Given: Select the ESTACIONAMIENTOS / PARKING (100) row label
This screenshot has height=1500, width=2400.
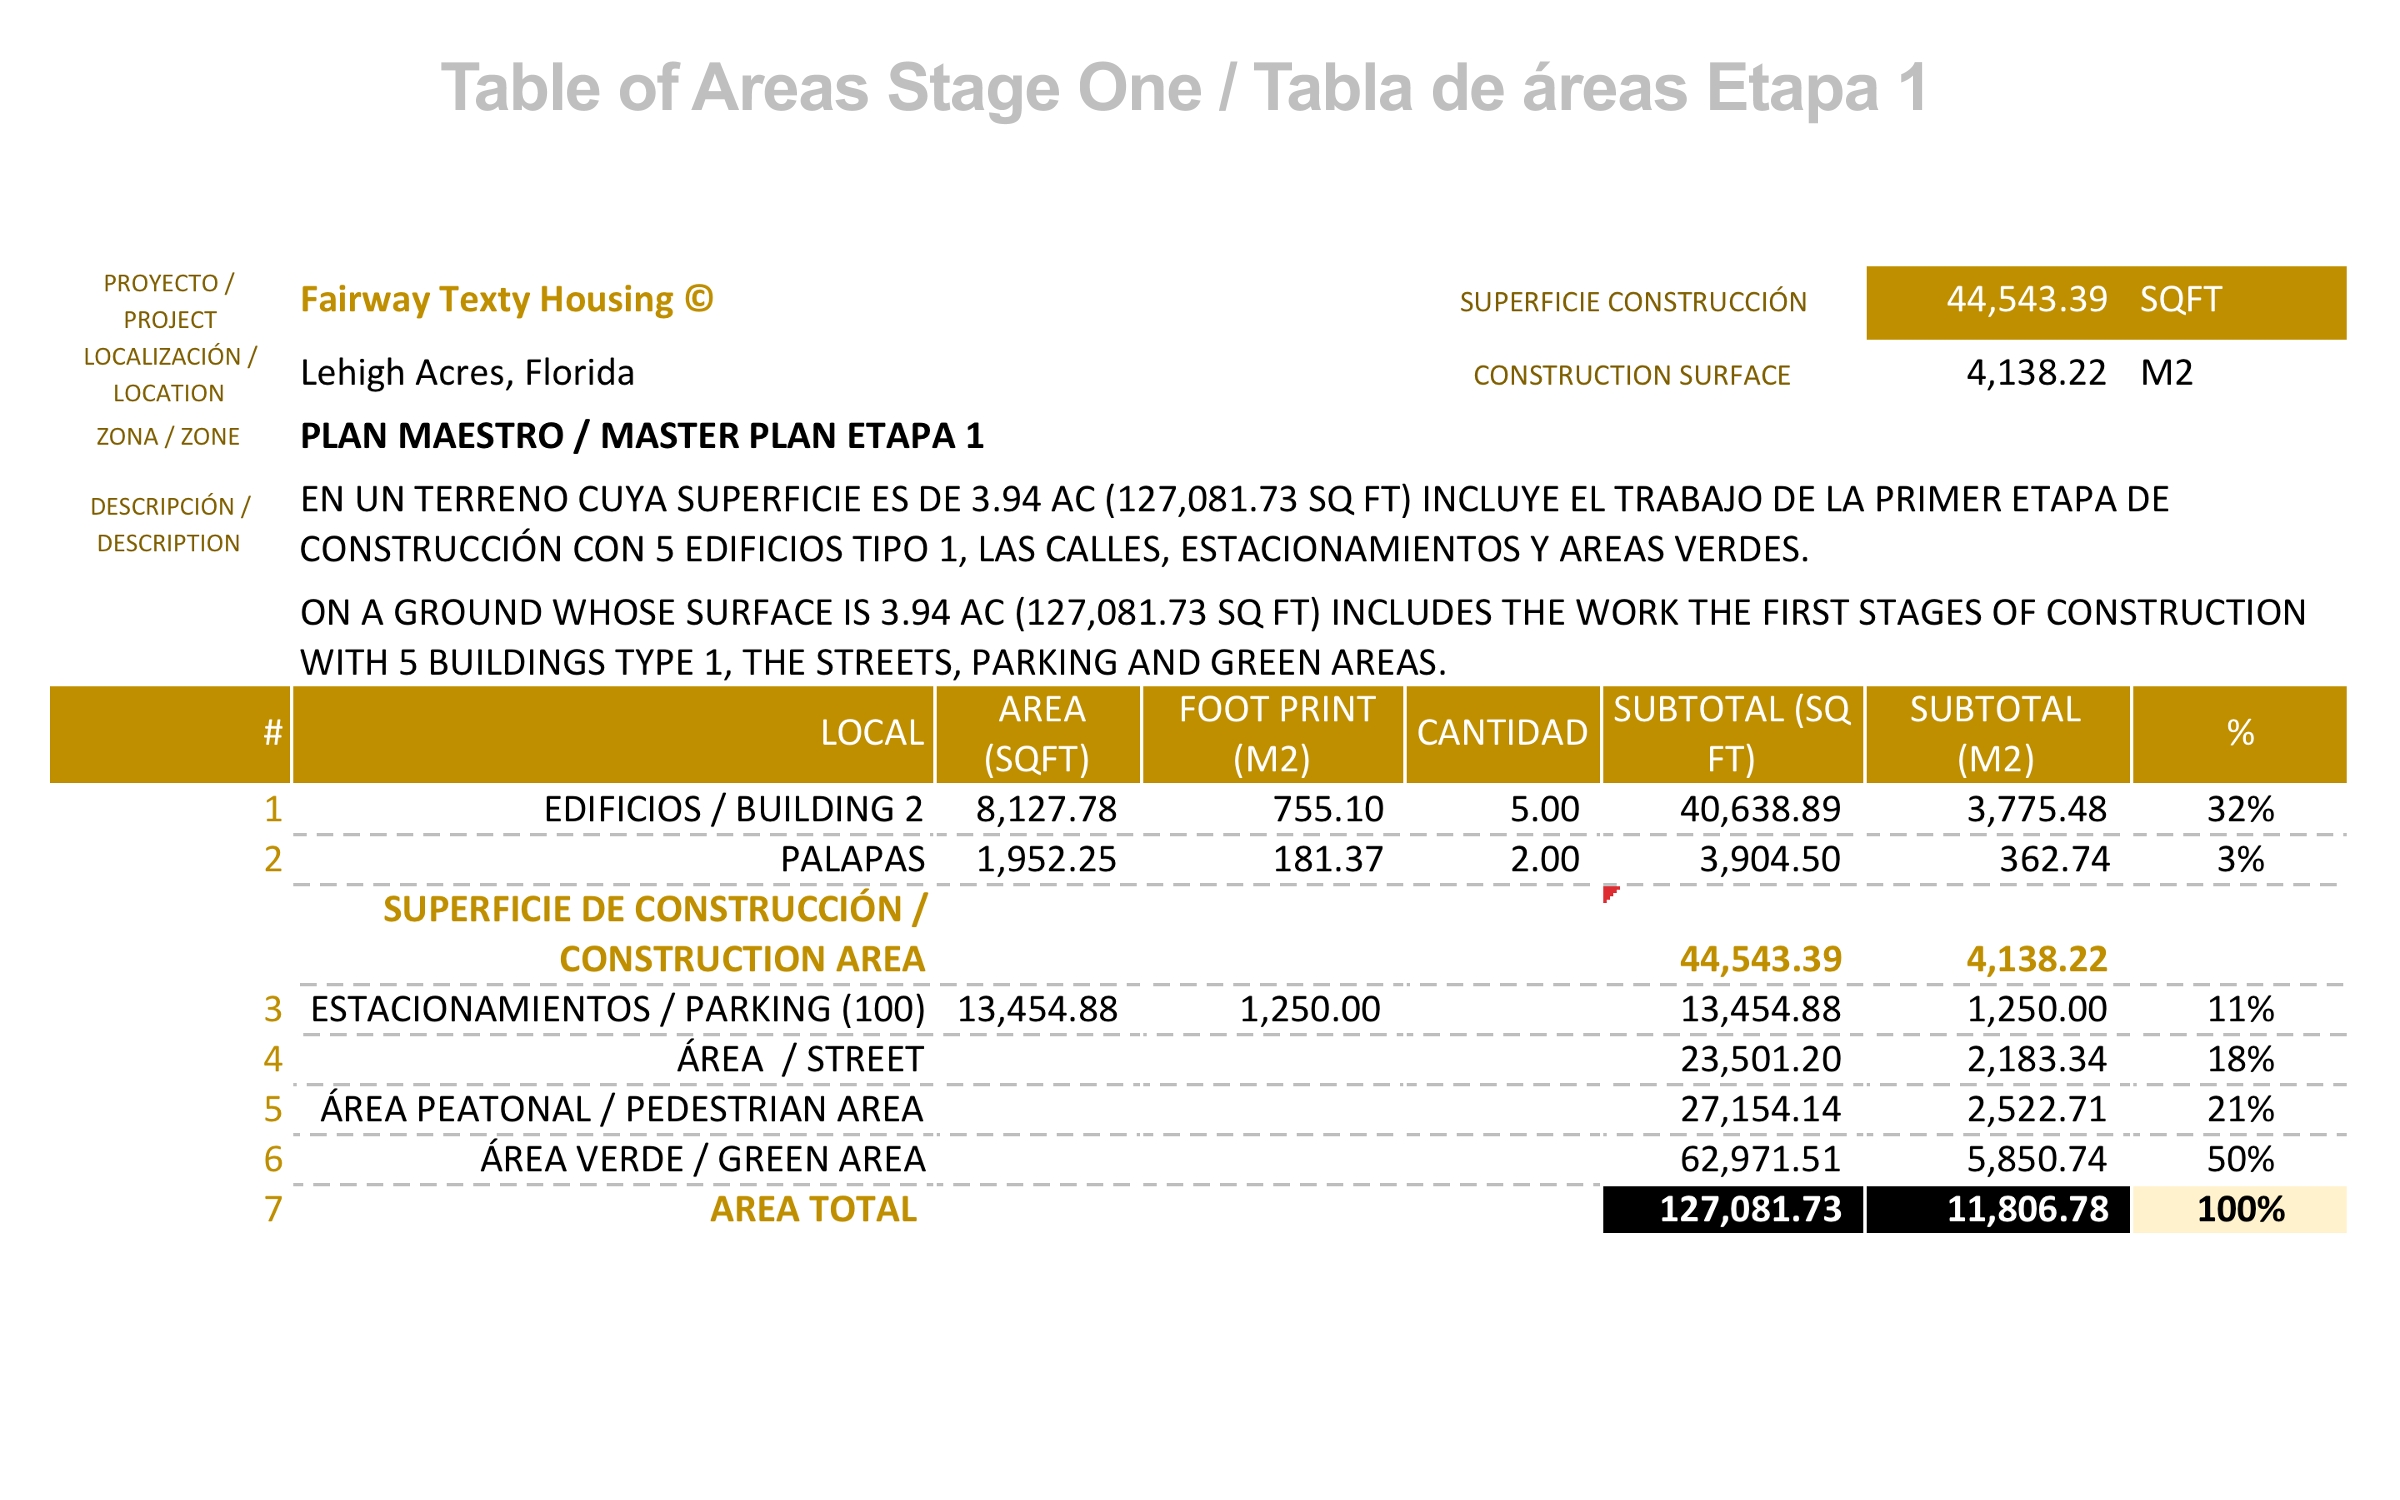Looking at the screenshot, I should (617, 1009).
